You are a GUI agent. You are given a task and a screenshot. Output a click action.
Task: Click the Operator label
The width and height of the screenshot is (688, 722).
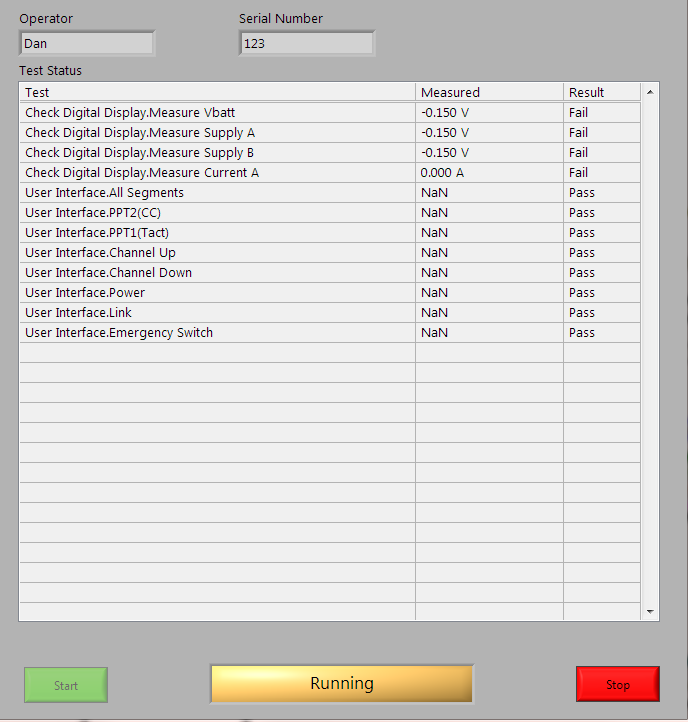pyautogui.click(x=46, y=19)
